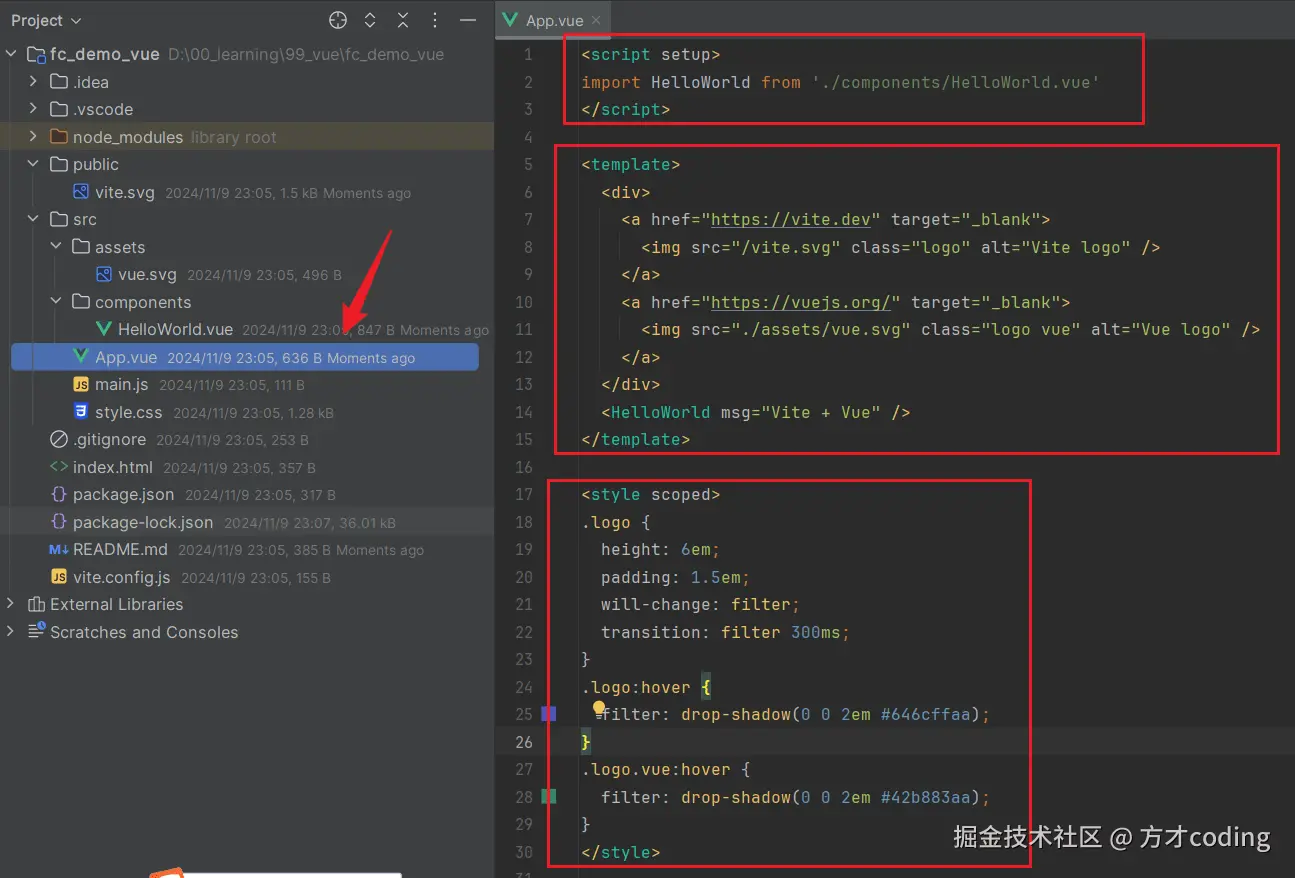This screenshot has height=878, width=1295.
Task: Click the JS icon beside main.js
Action: tap(81, 384)
